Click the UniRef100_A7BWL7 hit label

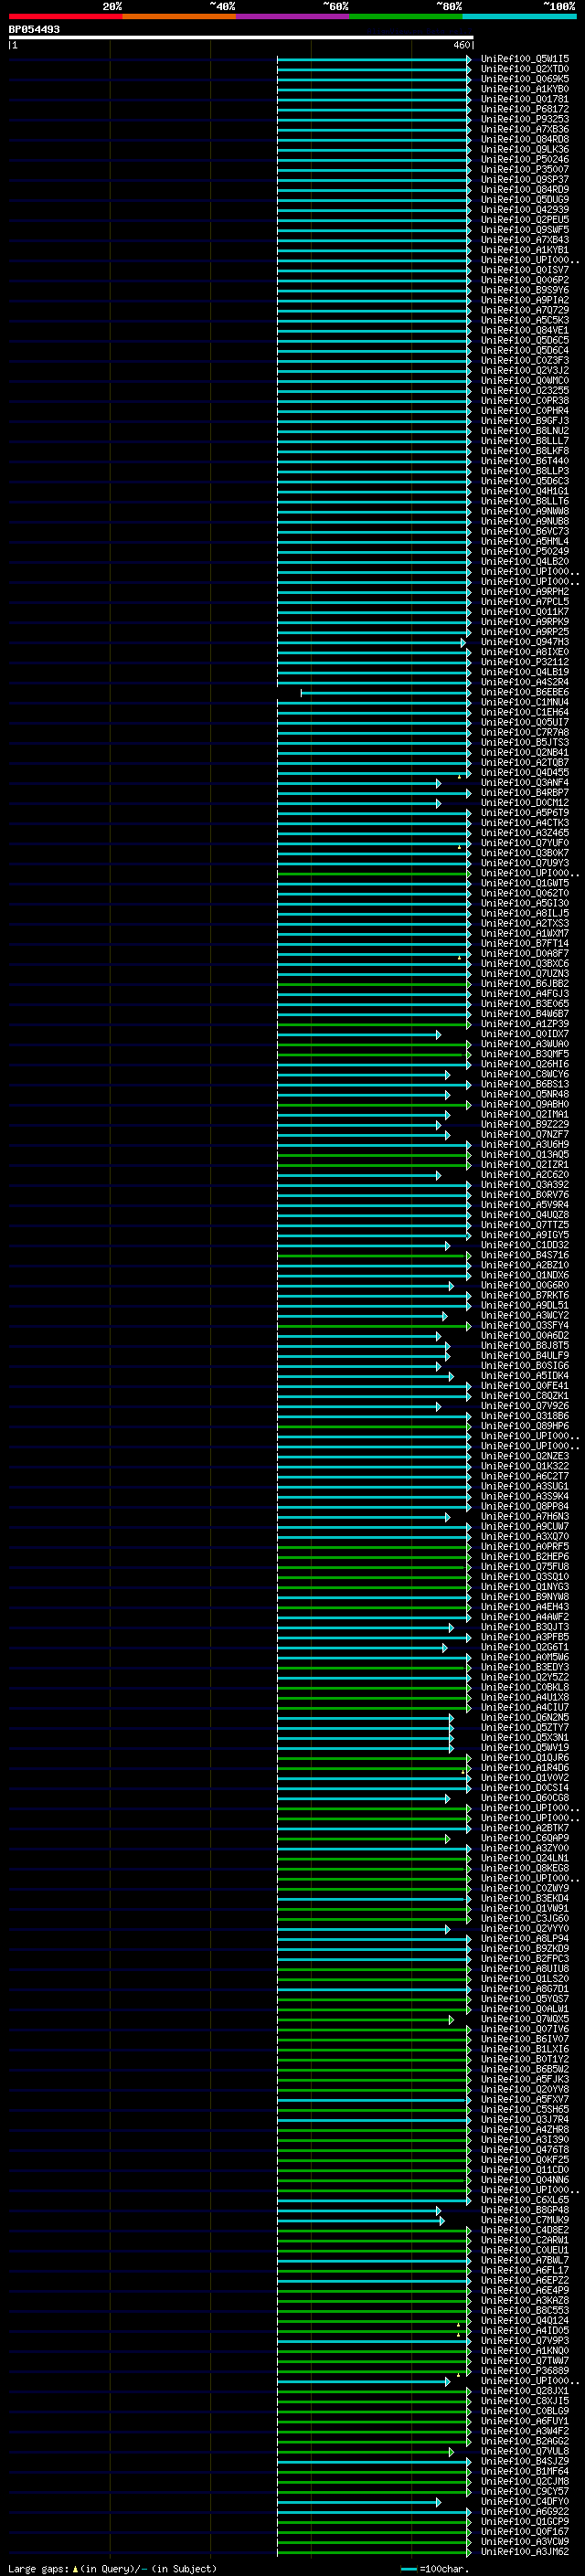[x=525, y=2260]
